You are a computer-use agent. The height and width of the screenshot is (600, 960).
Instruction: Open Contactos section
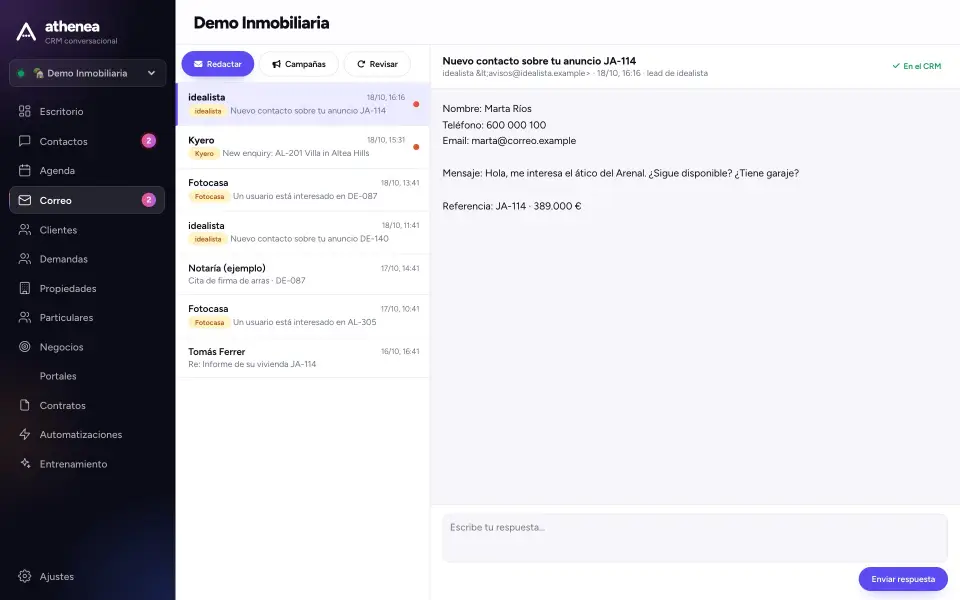(87, 141)
